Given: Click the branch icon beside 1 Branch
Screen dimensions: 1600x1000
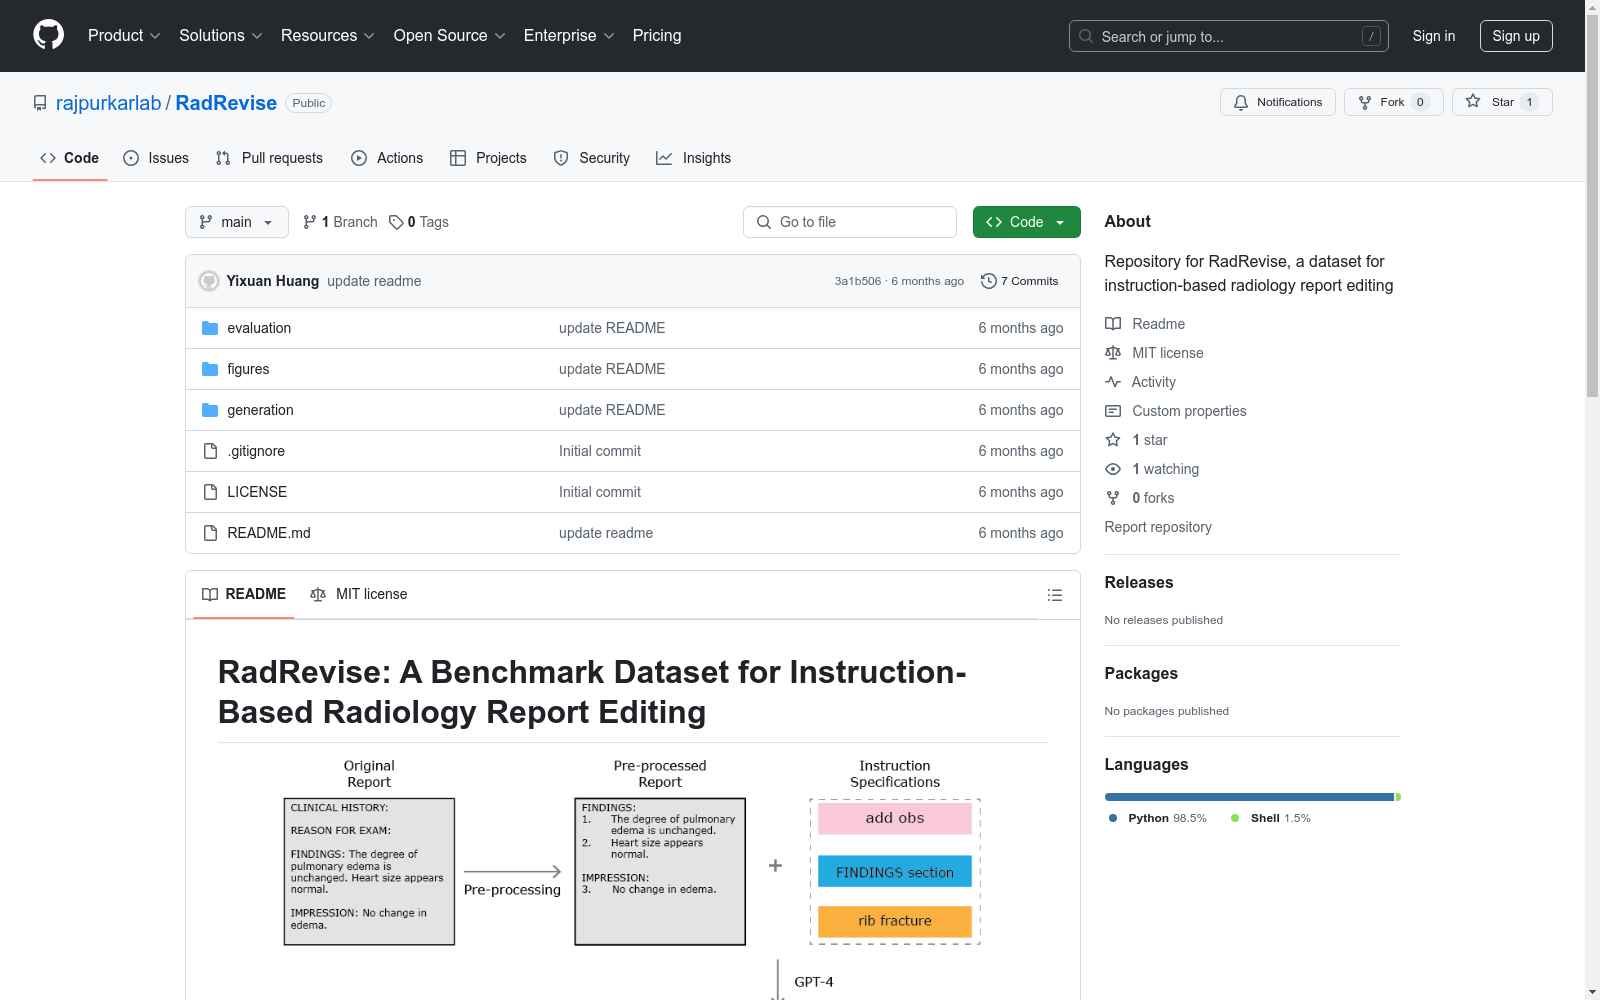Looking at the screenshot, I should click(x=310, y=222).
